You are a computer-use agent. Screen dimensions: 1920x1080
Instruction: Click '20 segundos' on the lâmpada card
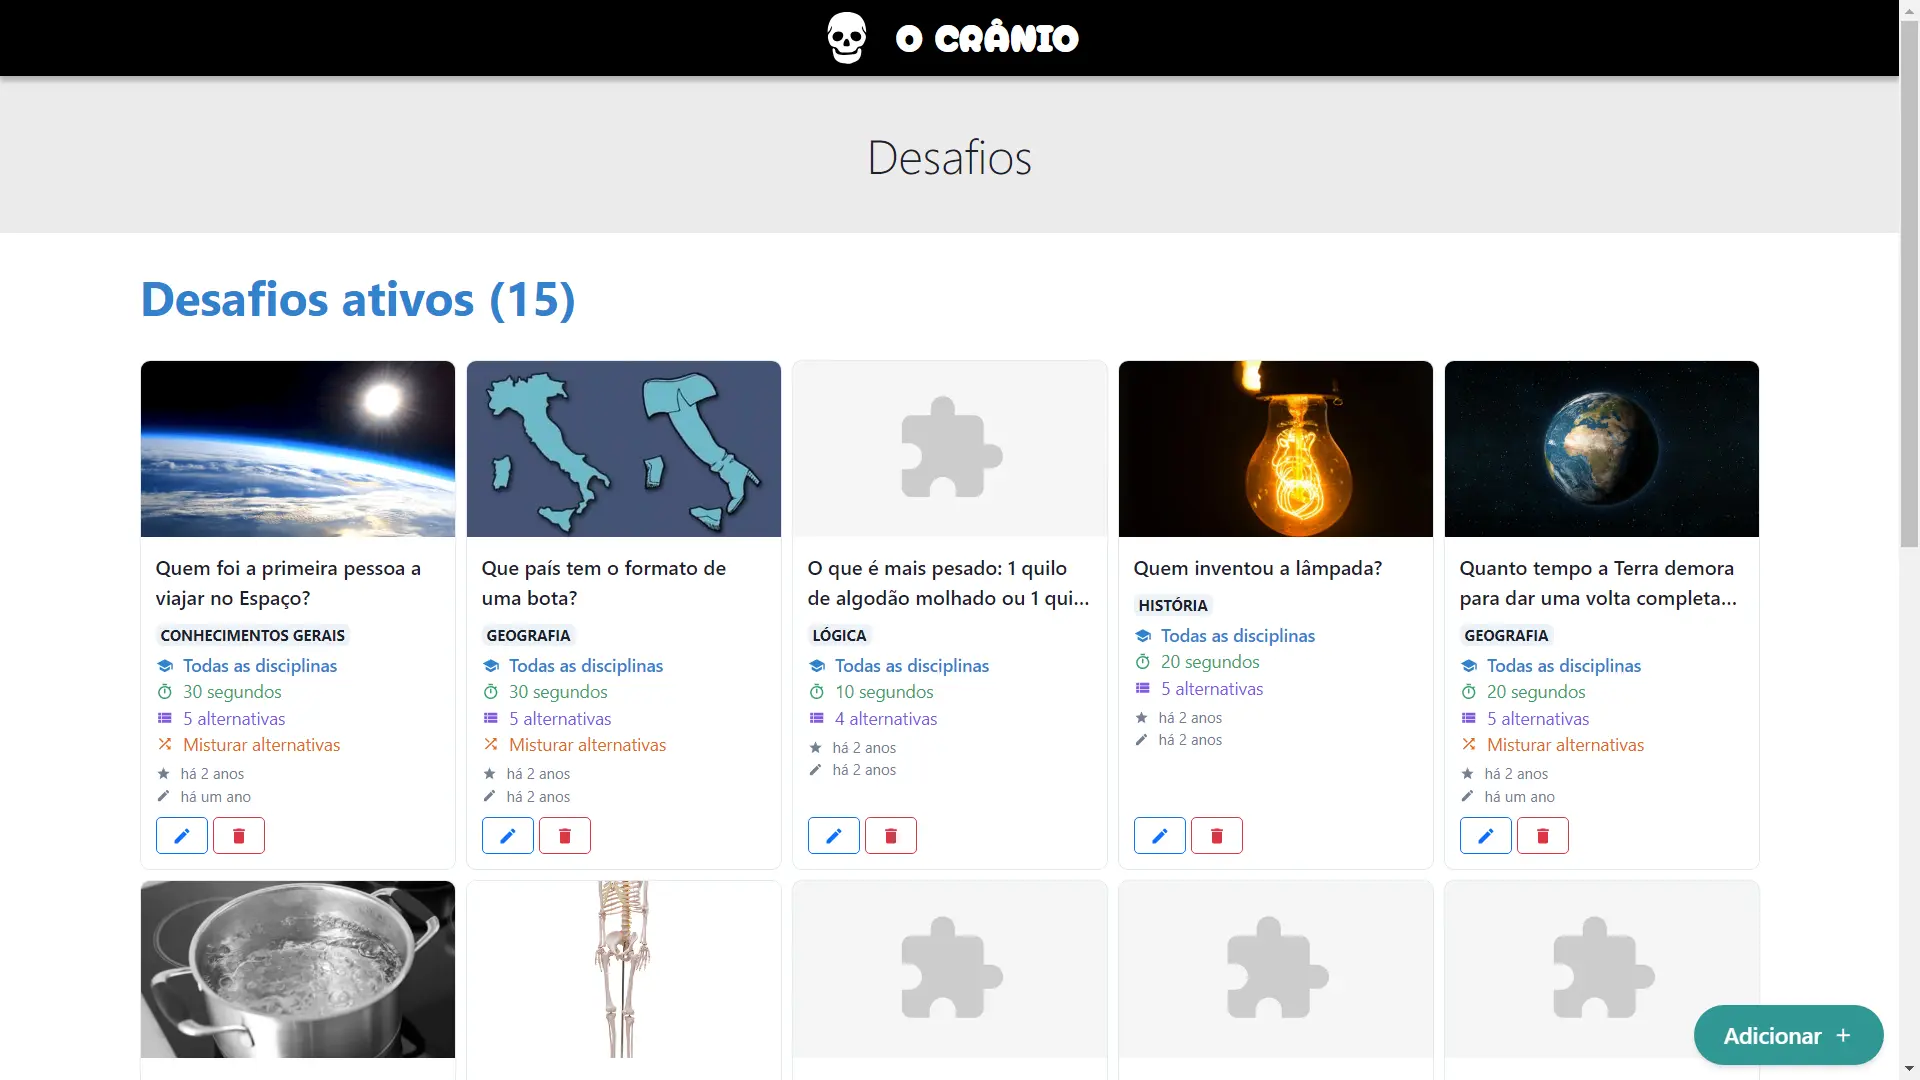[x=1210, y=662]
